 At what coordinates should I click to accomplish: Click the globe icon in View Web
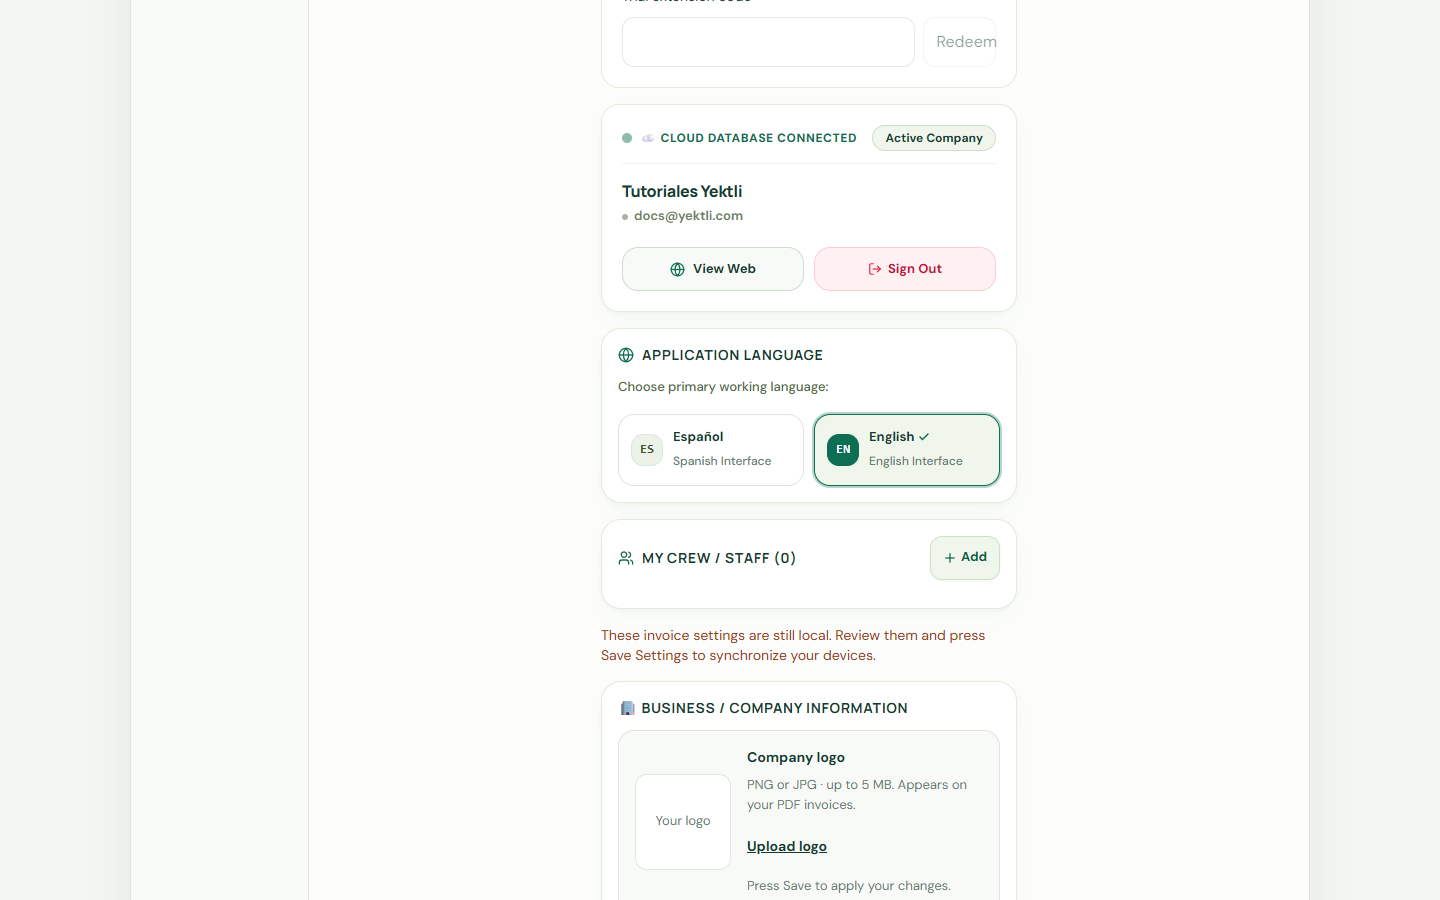pyautogui.click(x=677, y=269)
